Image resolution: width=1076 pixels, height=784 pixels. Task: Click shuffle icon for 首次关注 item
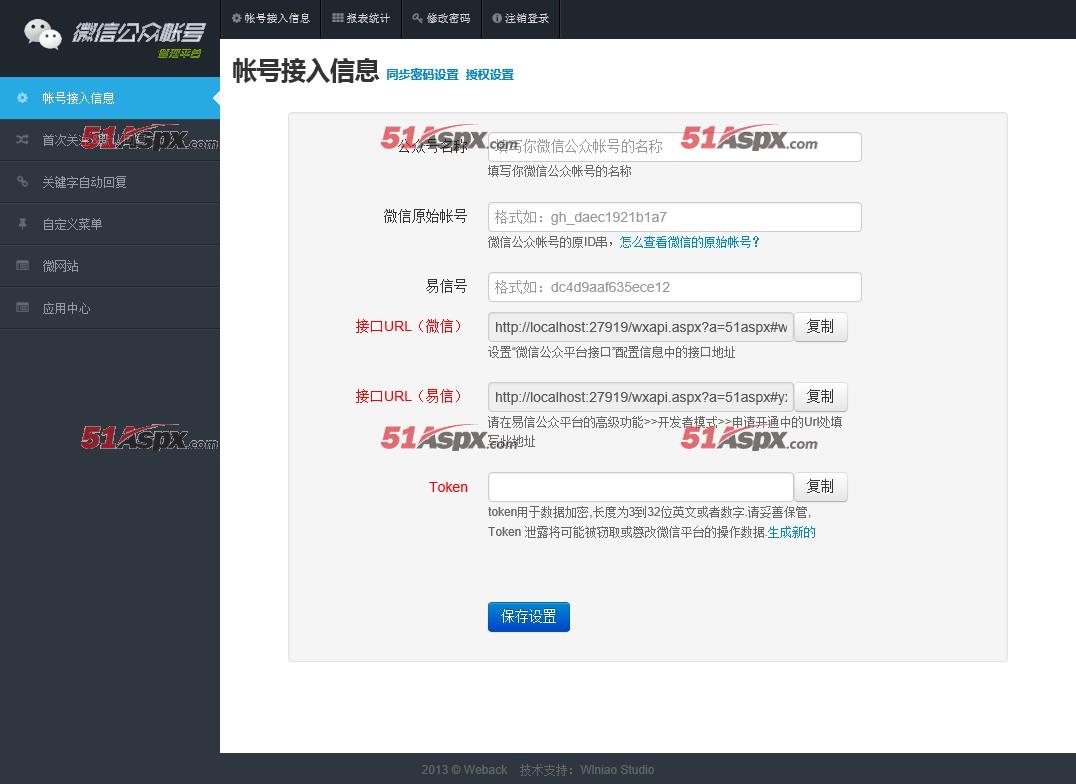(23, 140)
